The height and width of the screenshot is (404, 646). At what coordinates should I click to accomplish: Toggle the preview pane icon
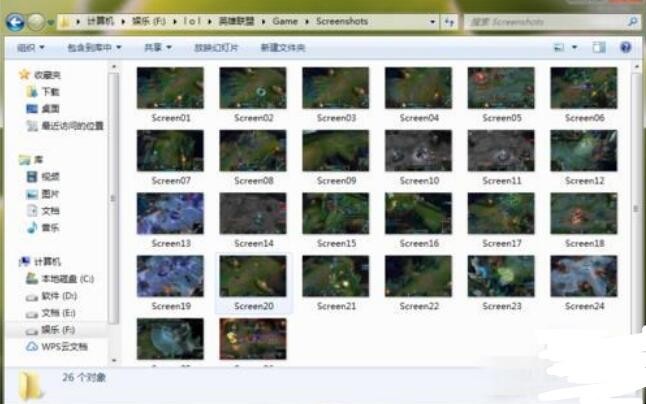tap(599, 46)
